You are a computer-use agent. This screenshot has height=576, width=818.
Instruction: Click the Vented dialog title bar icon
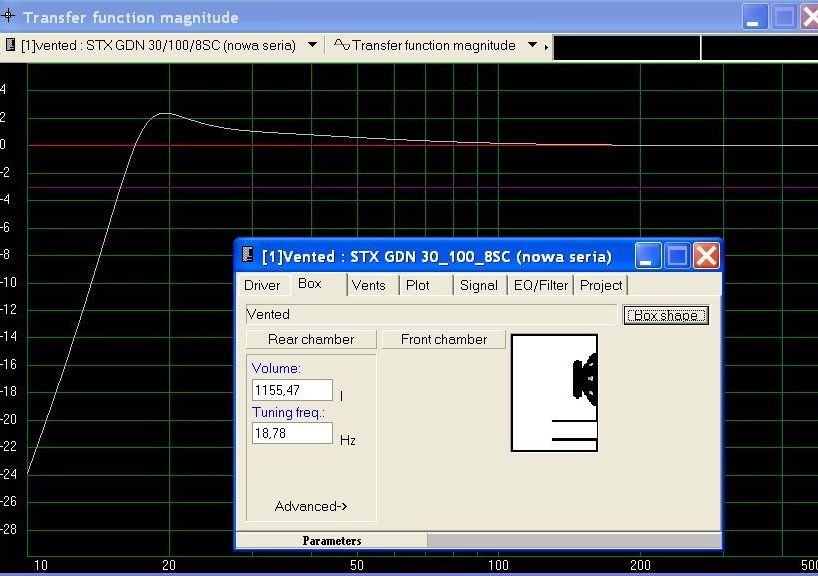click(x=247, y=256)
